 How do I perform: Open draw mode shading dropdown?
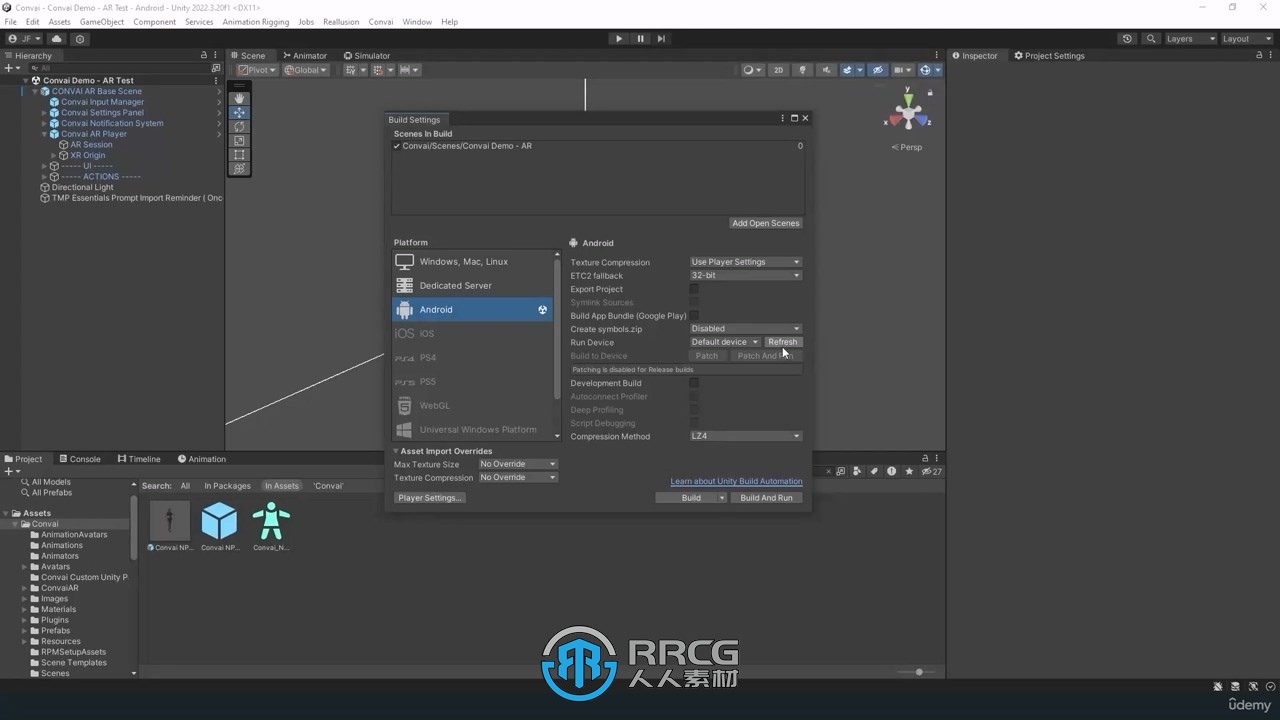pyautogui.click(x=751, y=70)
